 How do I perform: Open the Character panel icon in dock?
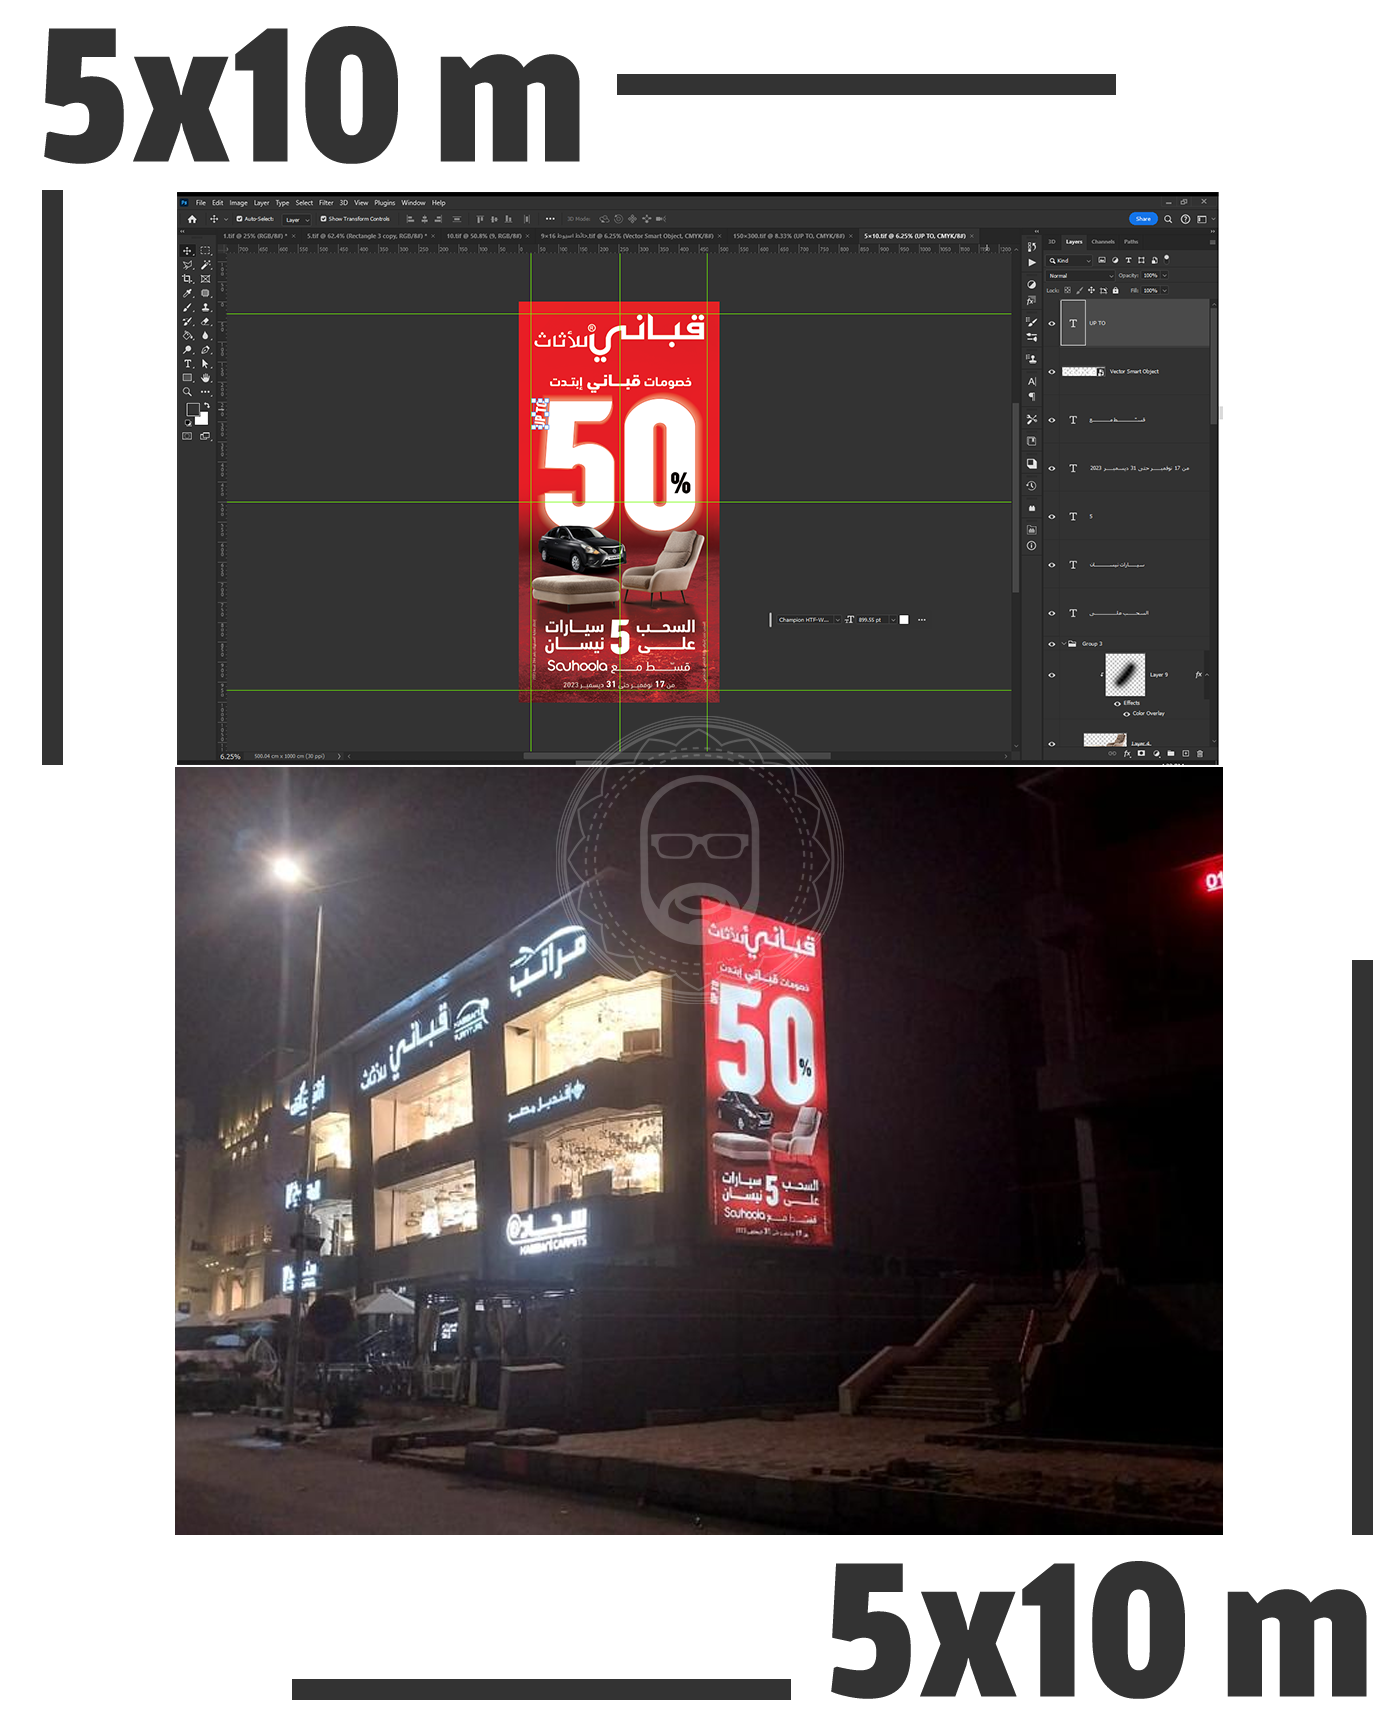(x=1032, y=381)
